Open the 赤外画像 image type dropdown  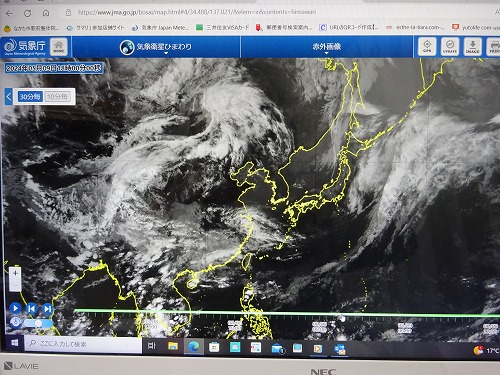coord(327,47)
